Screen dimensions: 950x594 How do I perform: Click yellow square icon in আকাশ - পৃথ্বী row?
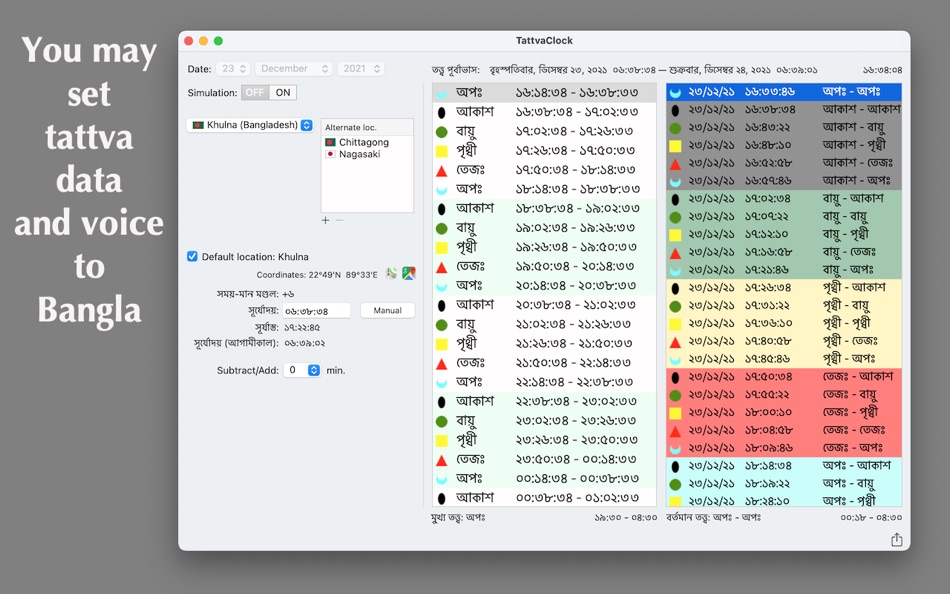pos(675,145)
